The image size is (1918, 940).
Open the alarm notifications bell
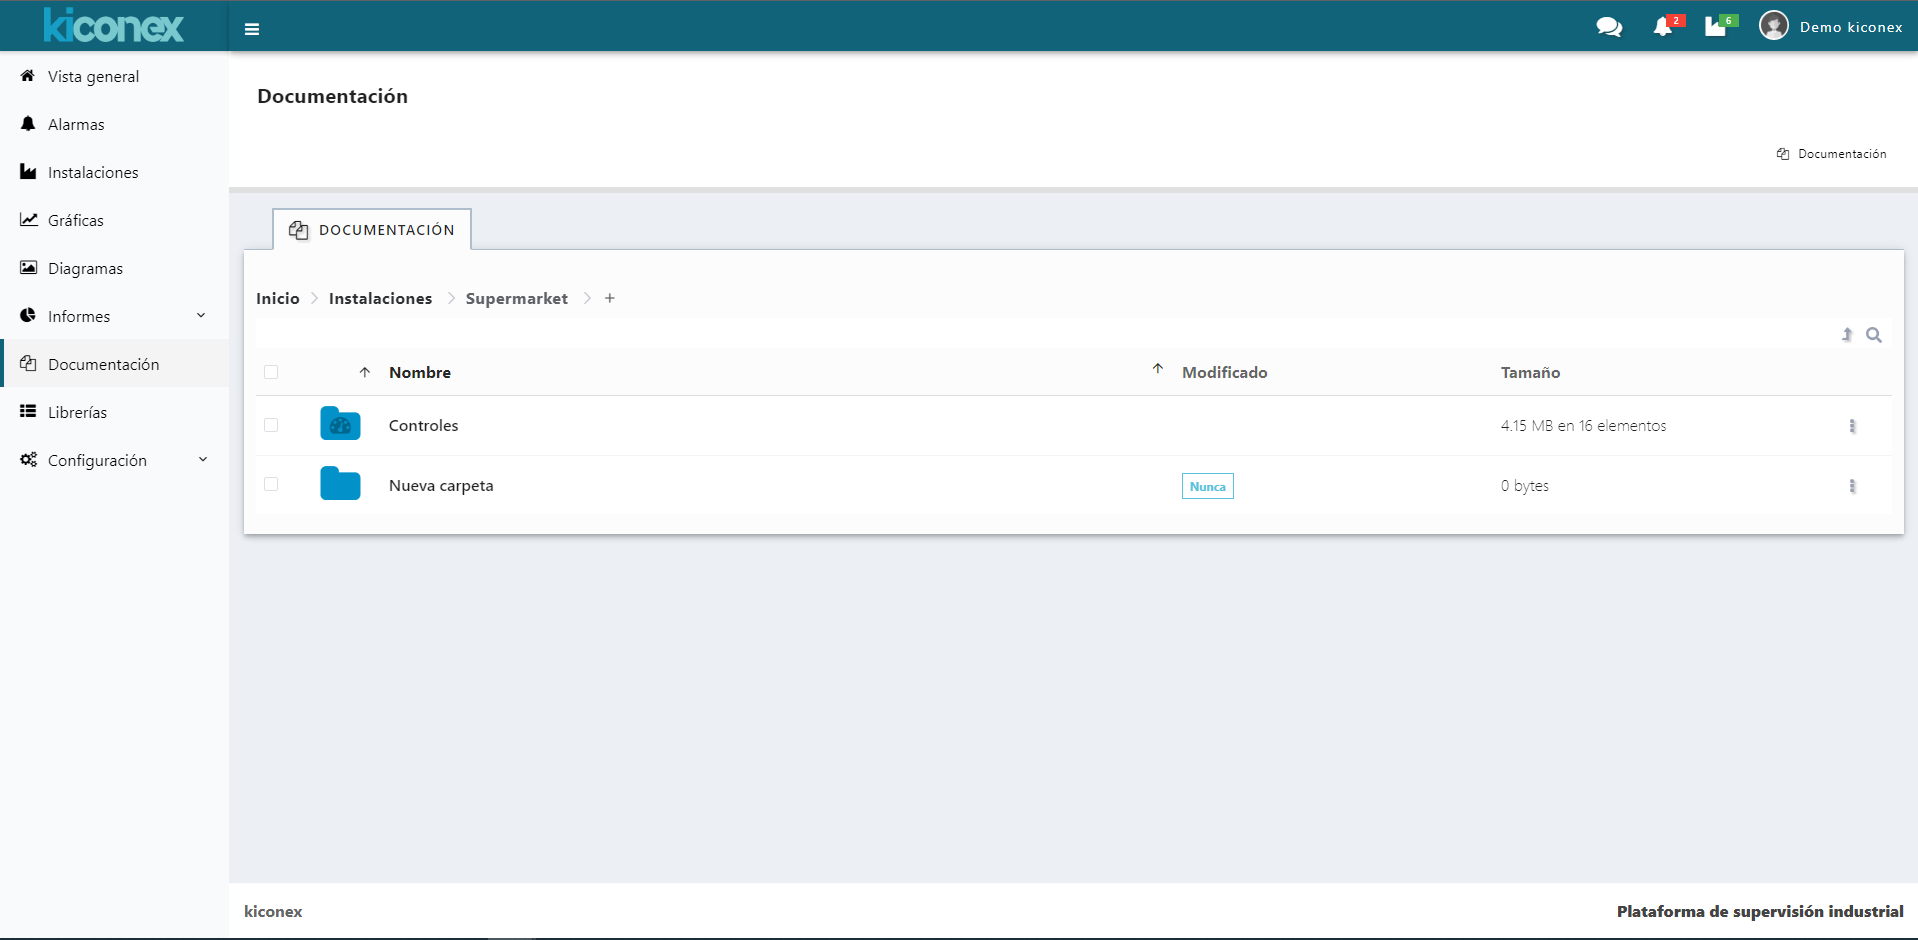pos(1663,27)
